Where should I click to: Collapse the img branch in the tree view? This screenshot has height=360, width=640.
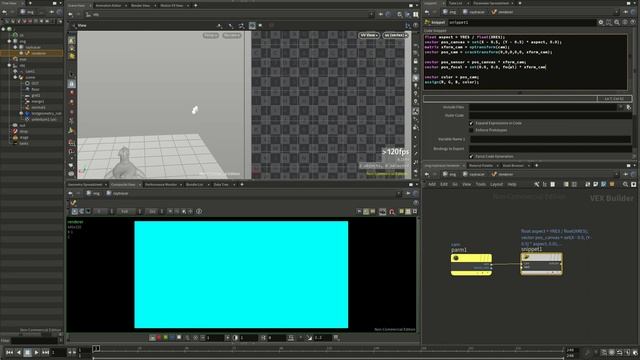[x=9, y=41]
